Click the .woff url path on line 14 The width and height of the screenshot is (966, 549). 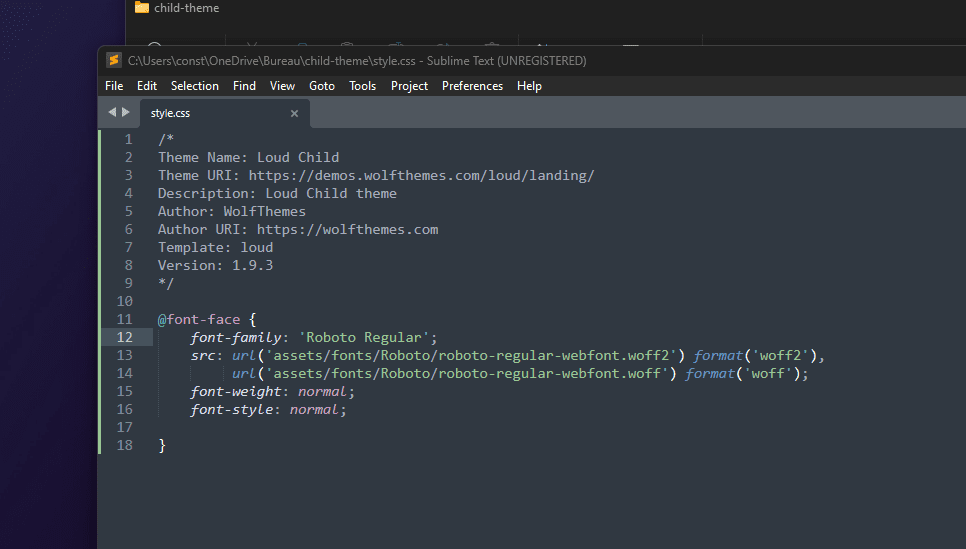[467, 373]
